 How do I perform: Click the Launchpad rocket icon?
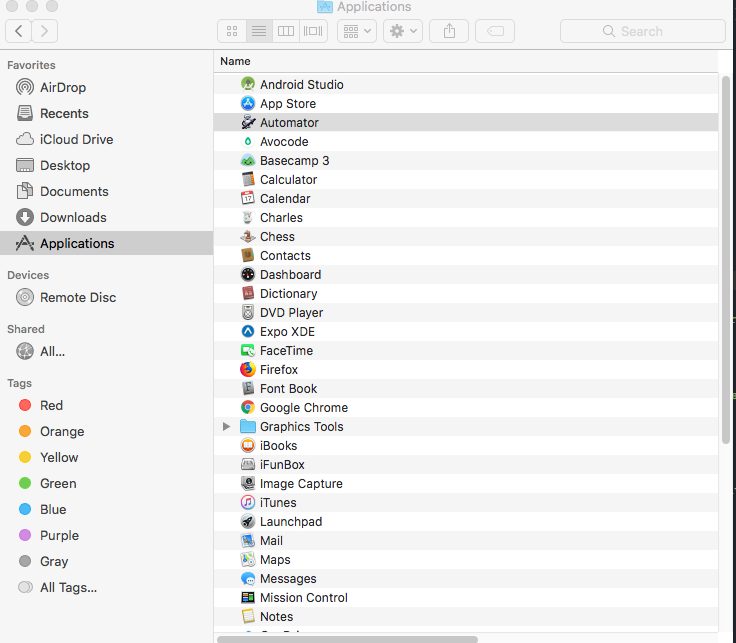[247, 521]
